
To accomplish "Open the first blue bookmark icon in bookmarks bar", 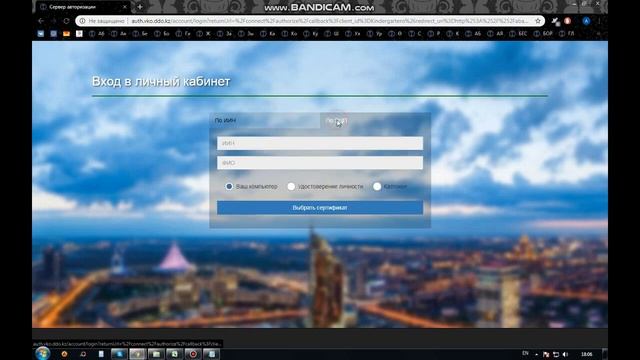I will tap(41, 34).
